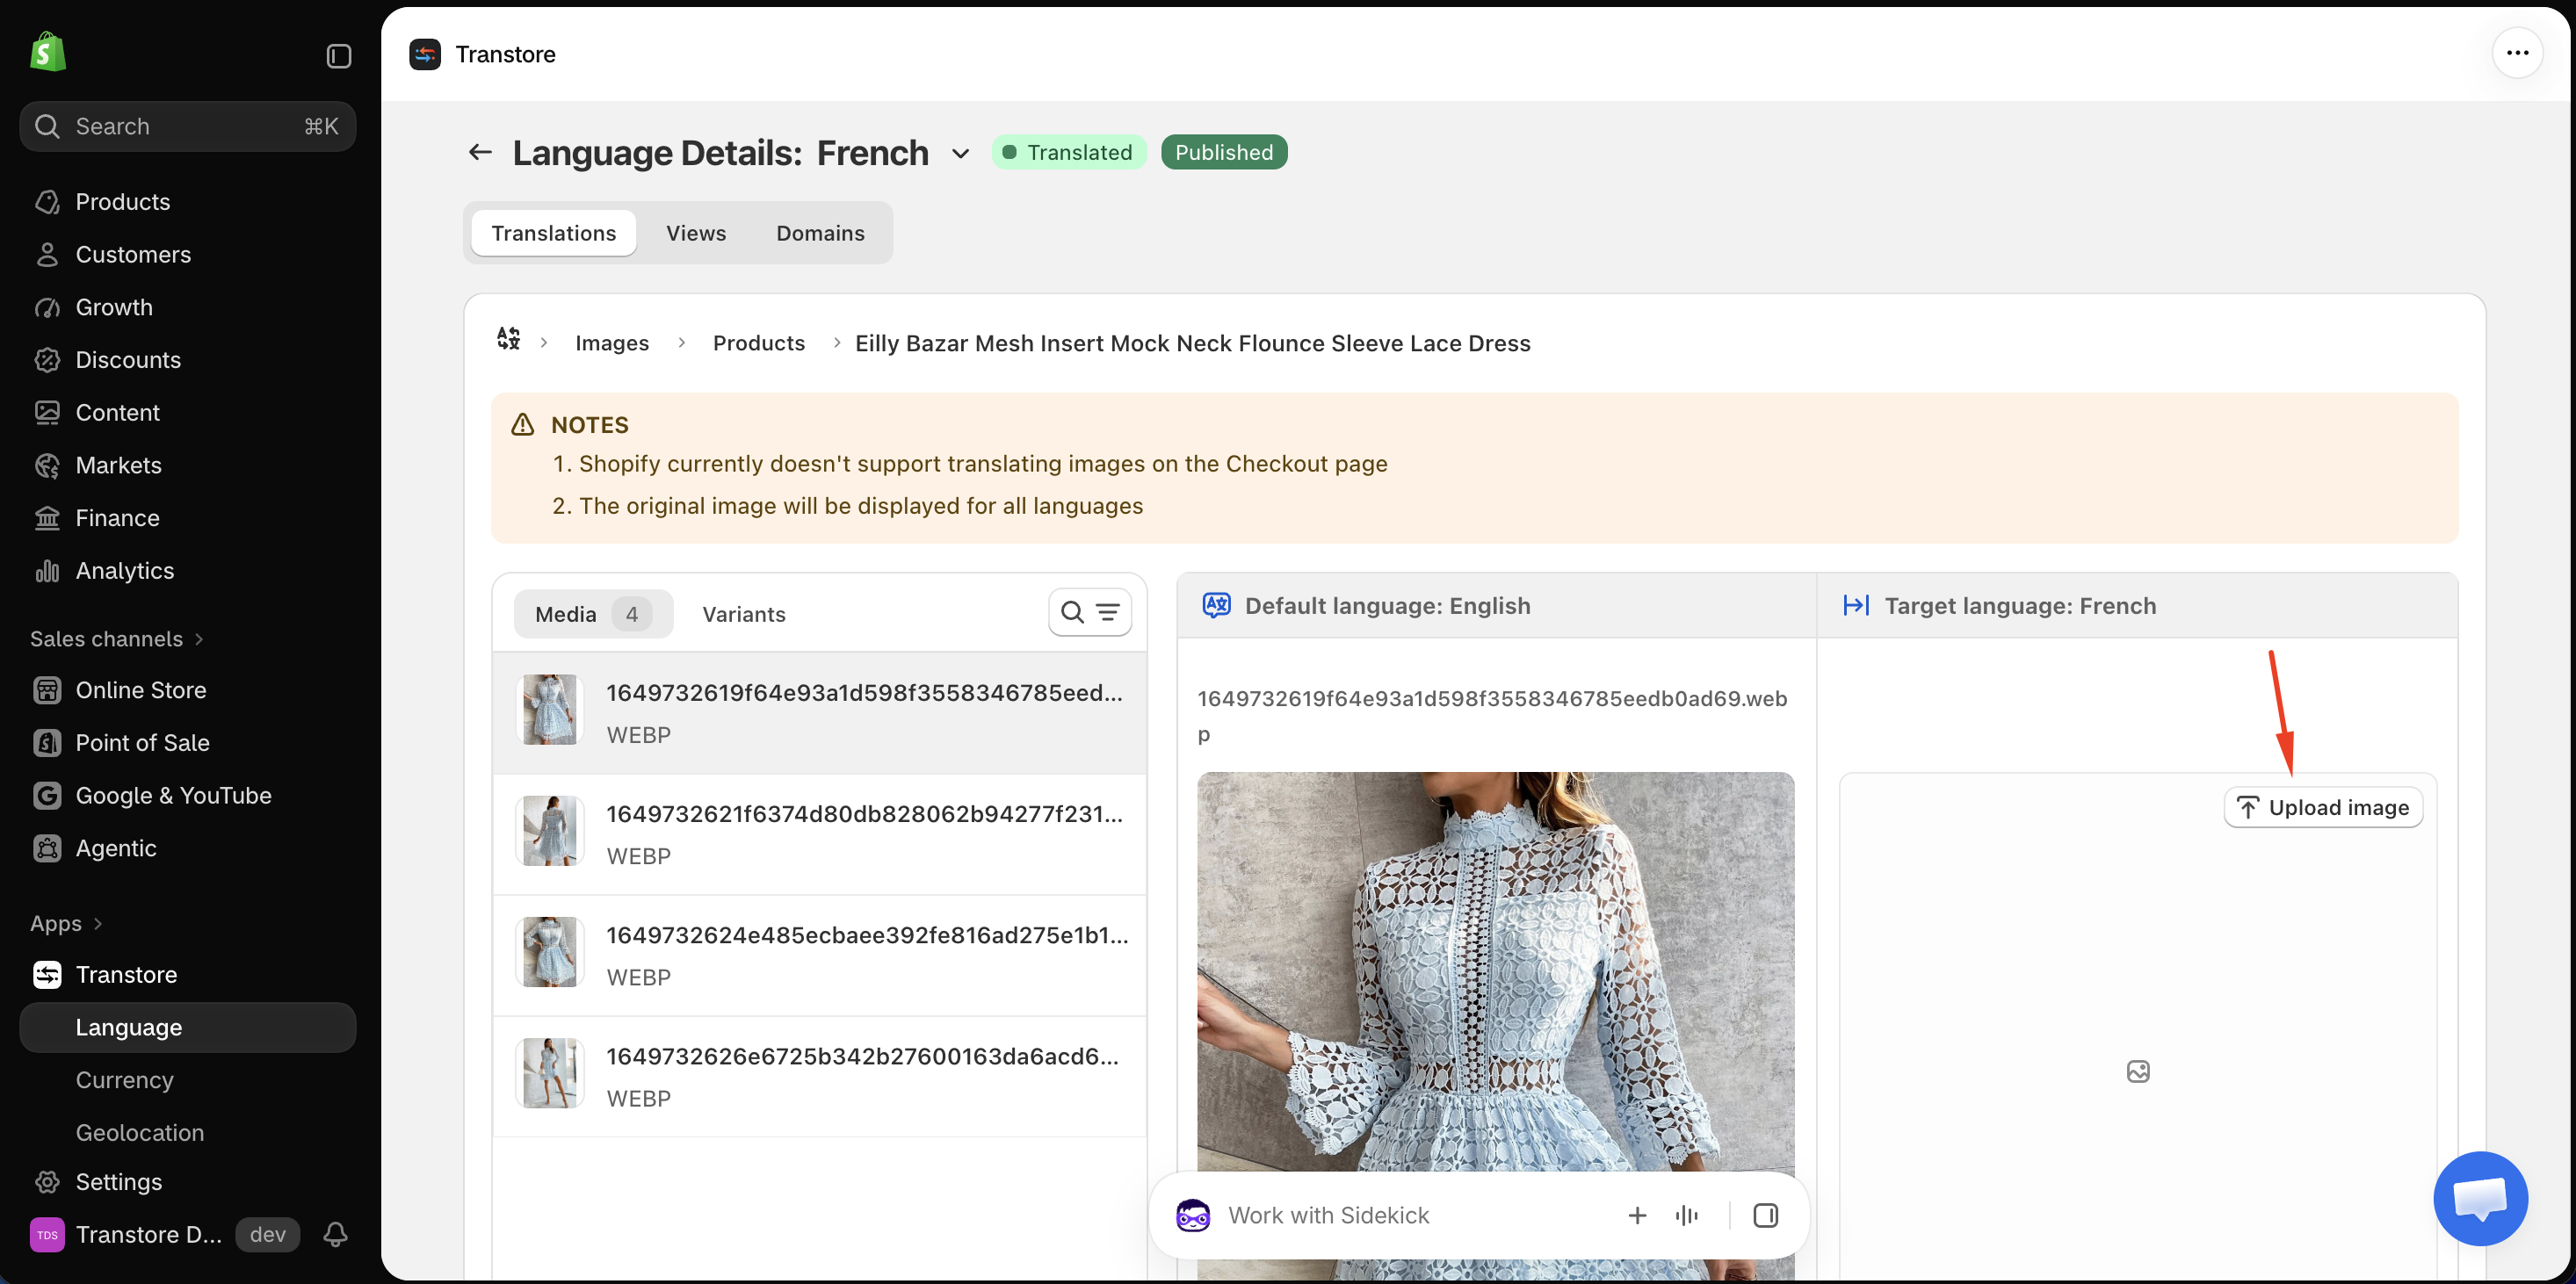Collapse sidebar with the panel toggle icon

[339, 56]
